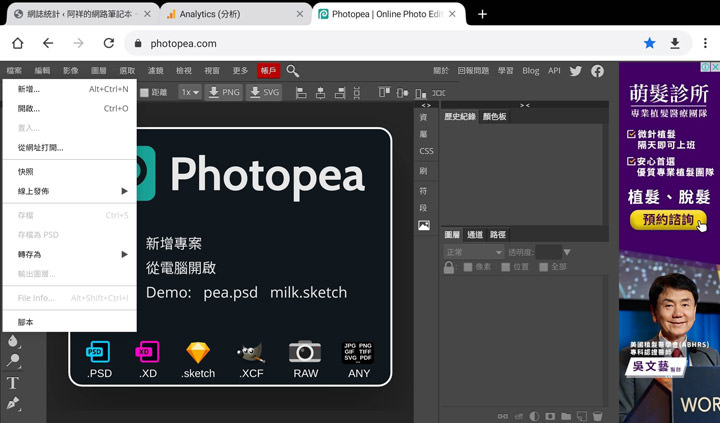Switch to the Analytics (分析) browser tab
The width and height of the screenshot is (720, 423).
click(x=236, y=14)
